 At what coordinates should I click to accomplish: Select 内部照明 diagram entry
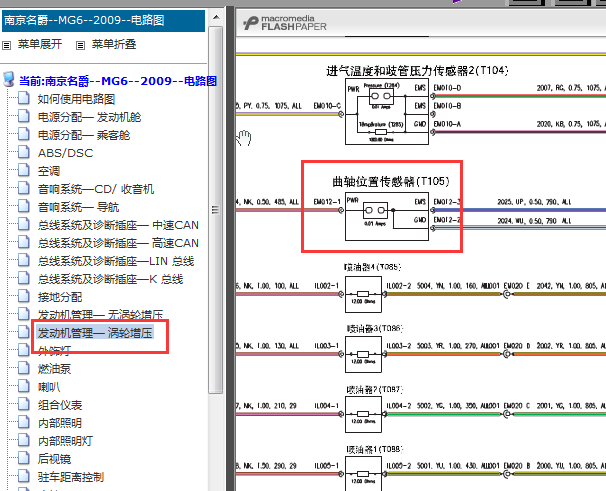click(x=60, y=423)
